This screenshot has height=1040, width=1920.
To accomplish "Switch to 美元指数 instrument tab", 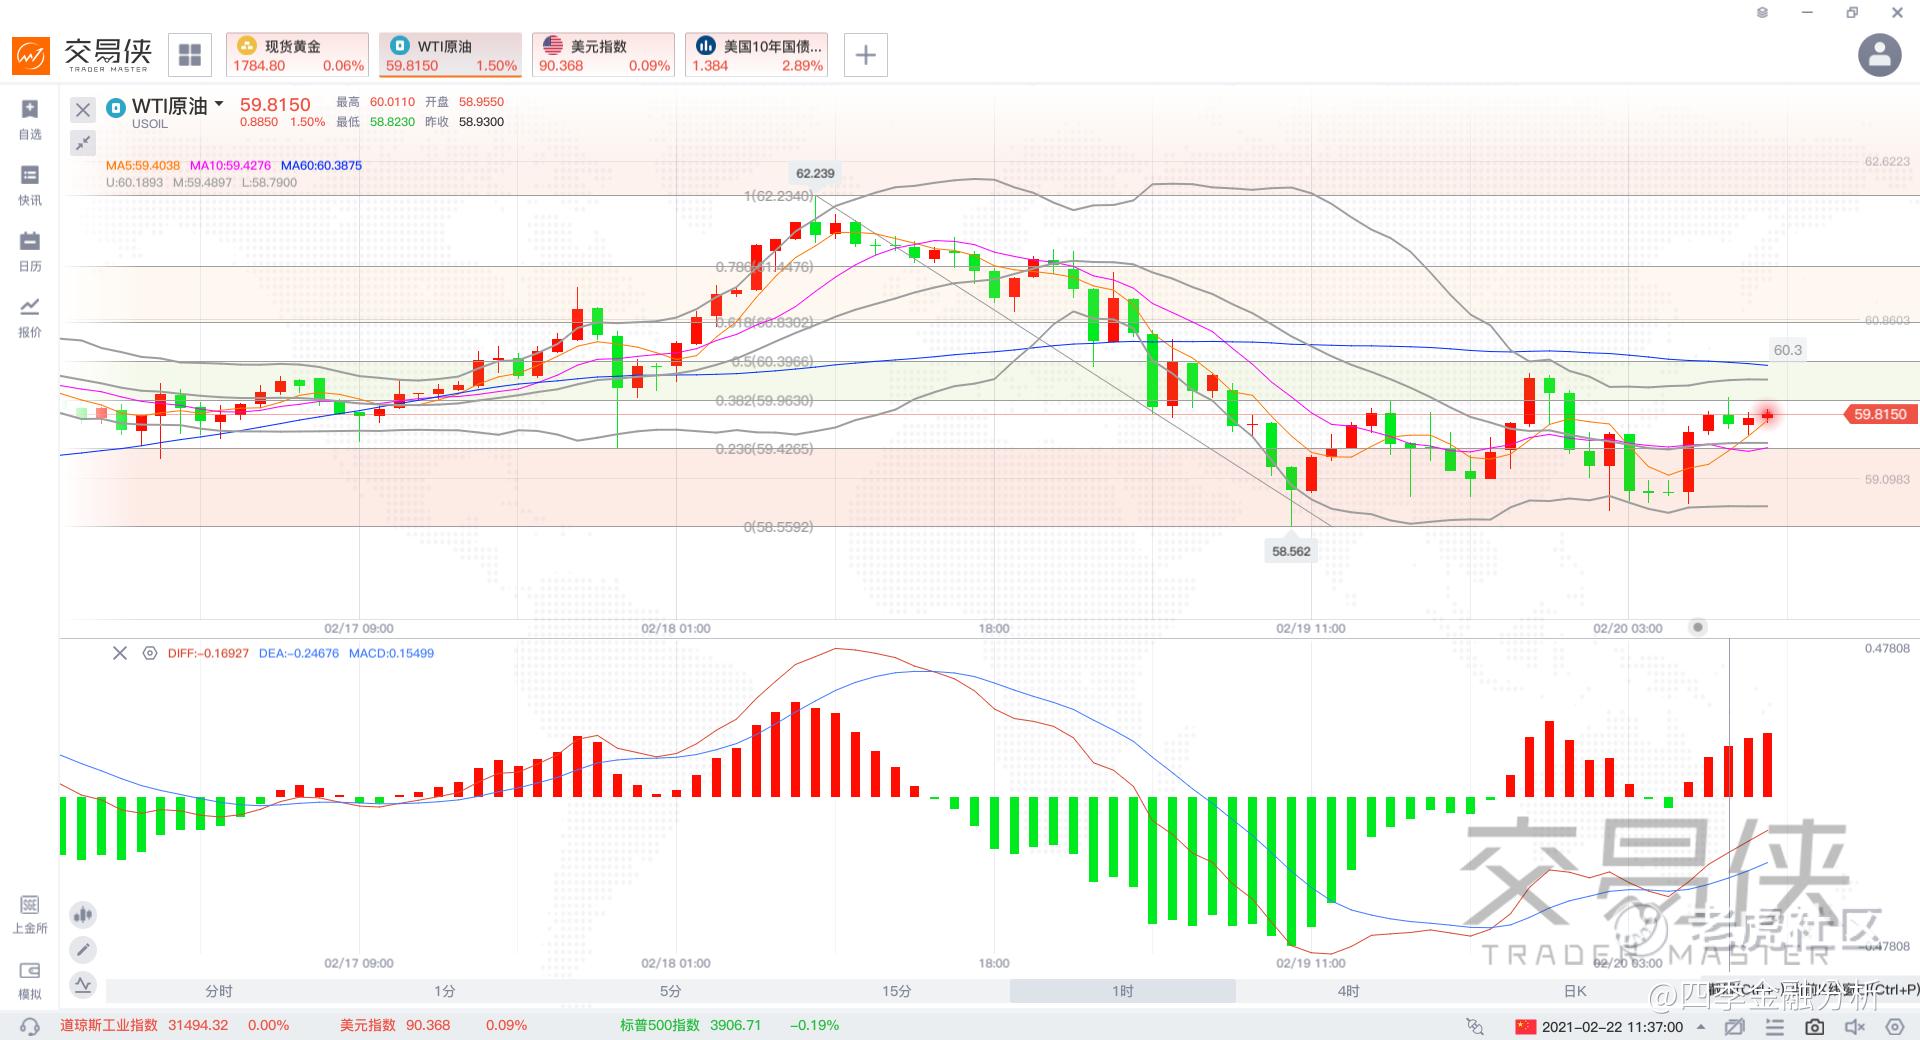I will (x=603, y=55).
